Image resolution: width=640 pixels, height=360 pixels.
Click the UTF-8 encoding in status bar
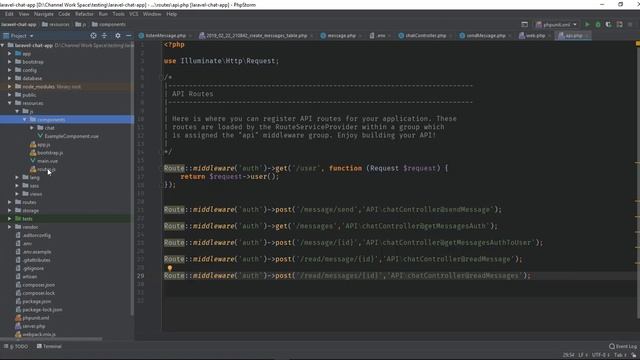point(600,355)
